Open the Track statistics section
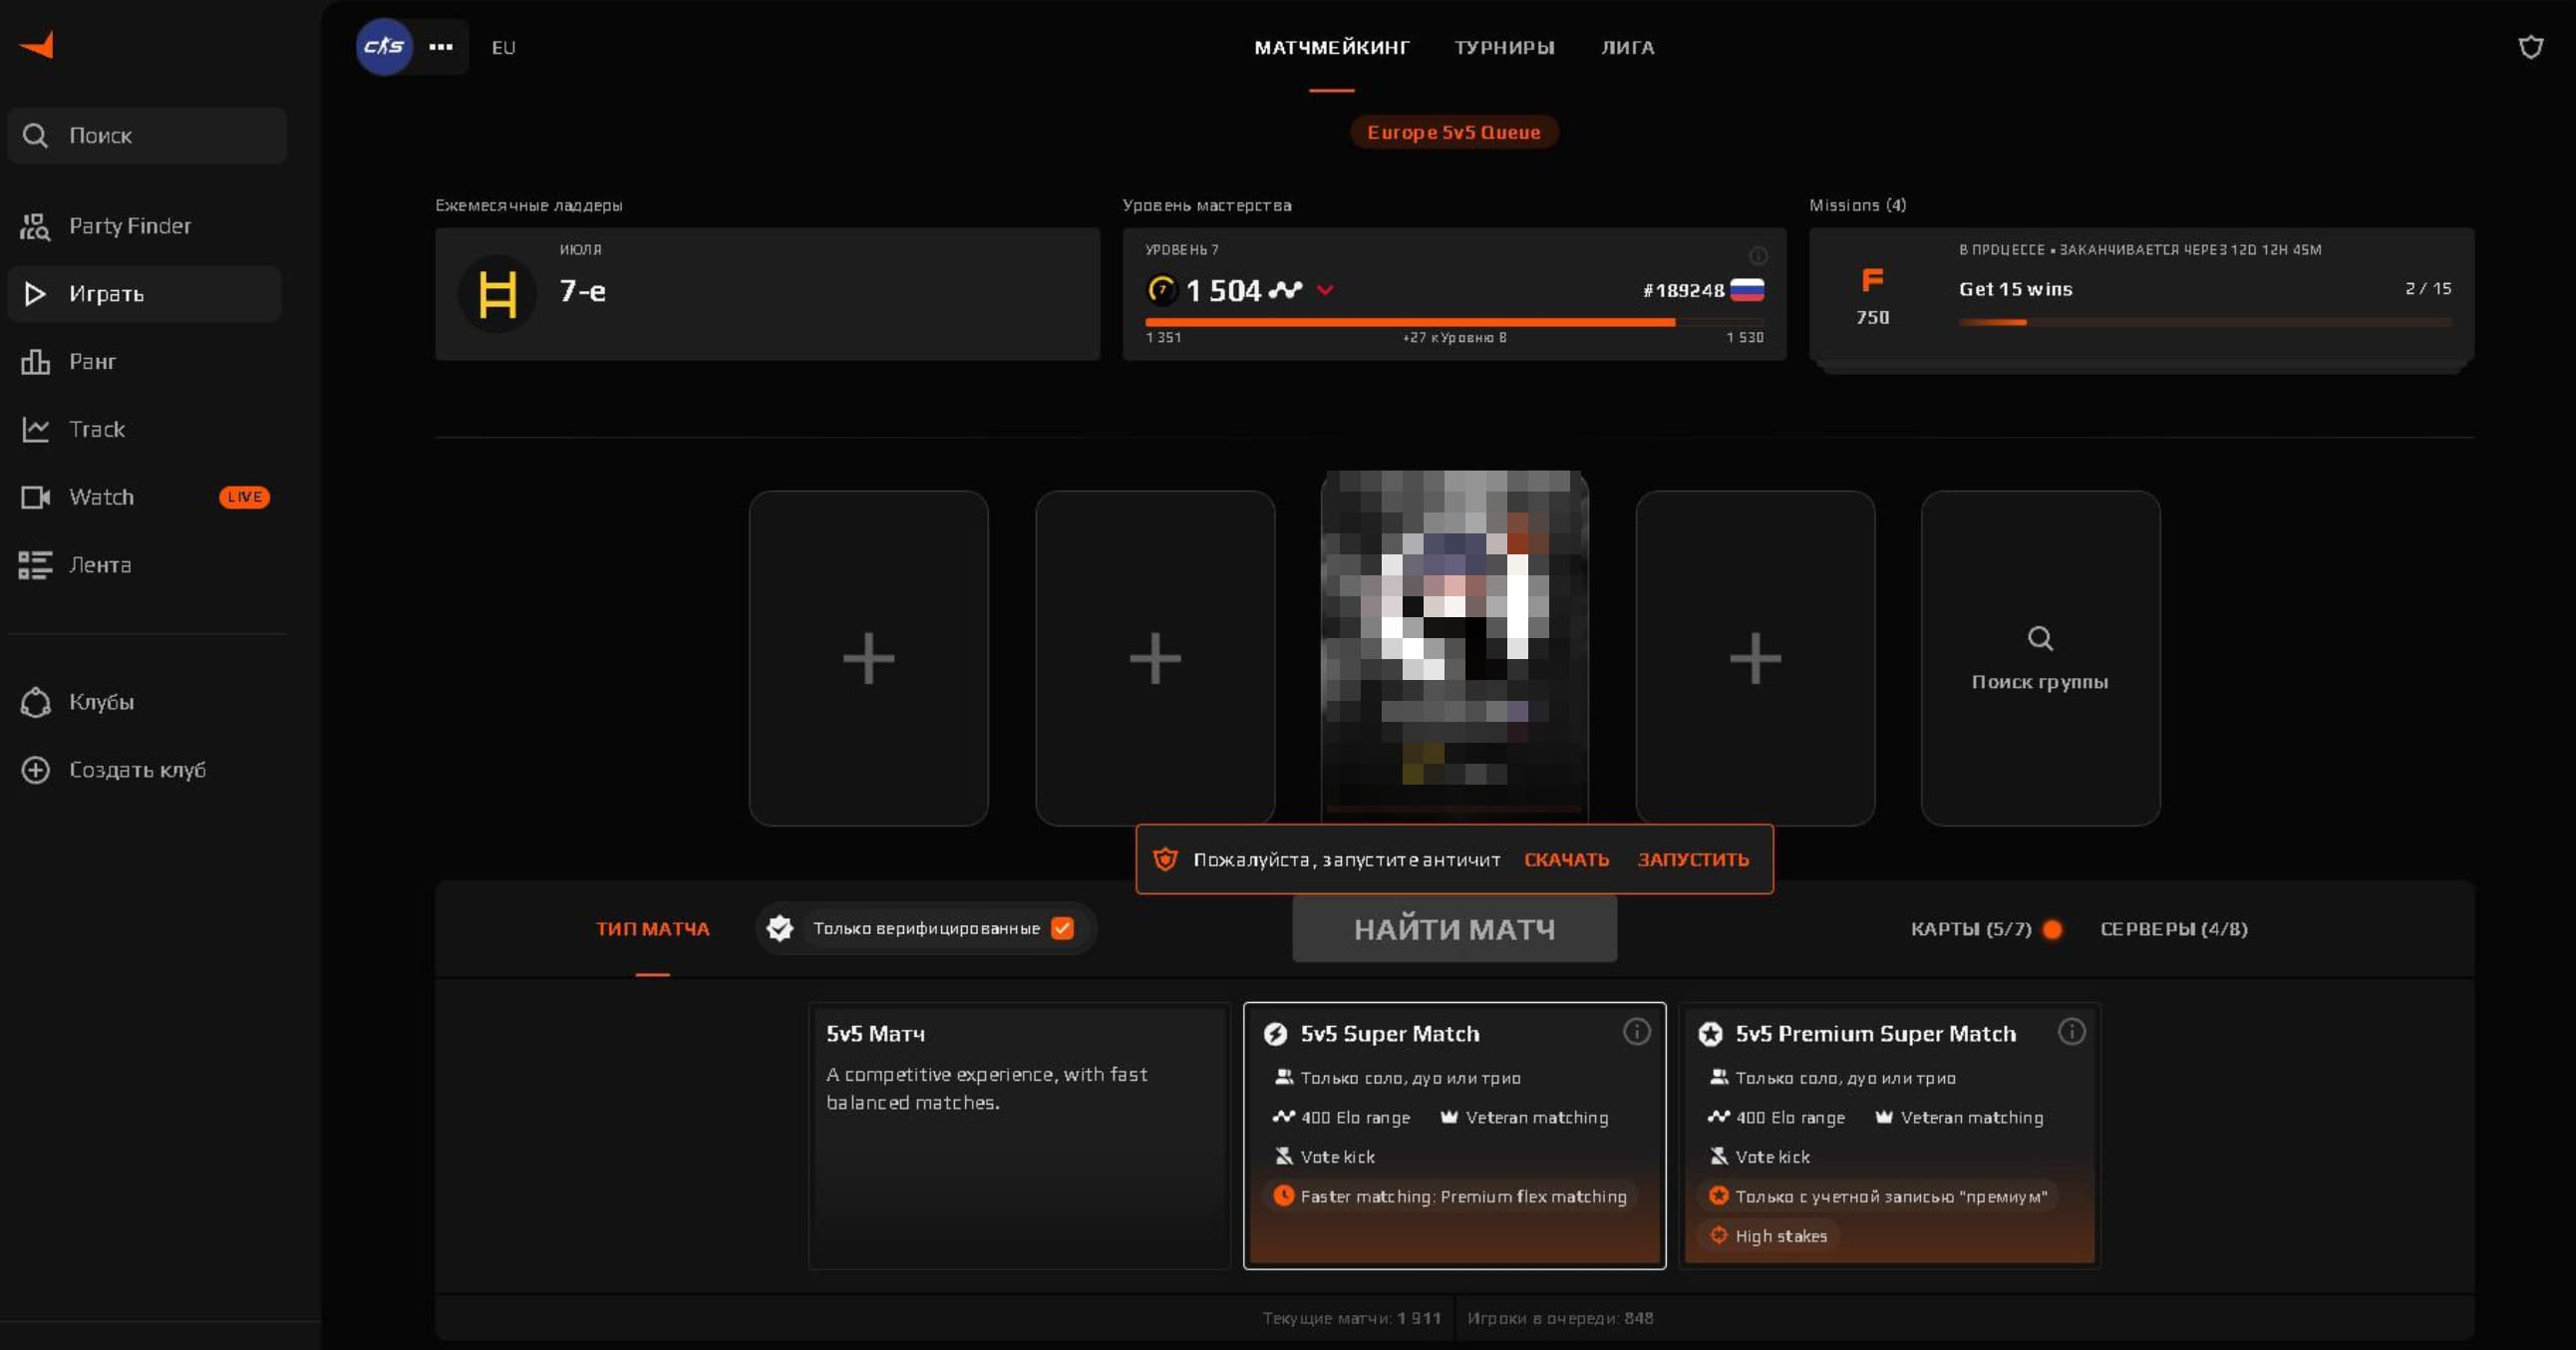This screenshot has height=1350, width=2576. (x=96, y=429)
